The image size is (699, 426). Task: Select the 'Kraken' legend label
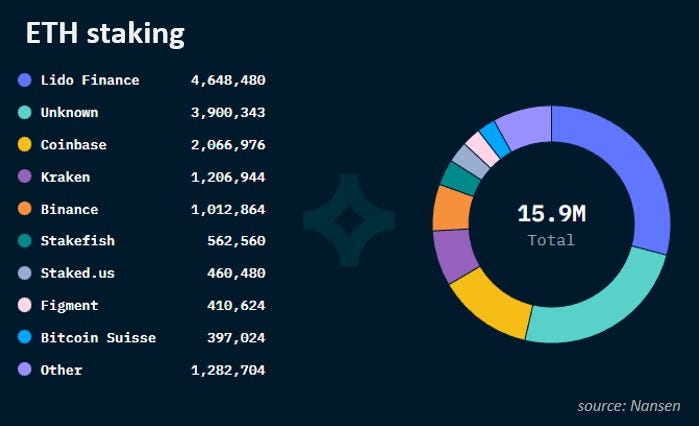point(66,177)
